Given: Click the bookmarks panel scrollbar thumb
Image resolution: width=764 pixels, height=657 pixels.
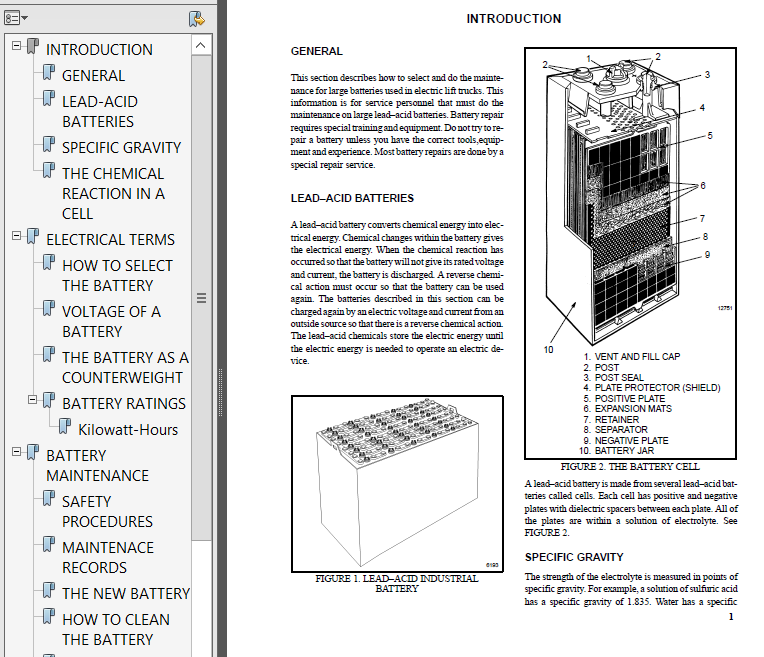Looking at the screenshot, I should point(201,298).
